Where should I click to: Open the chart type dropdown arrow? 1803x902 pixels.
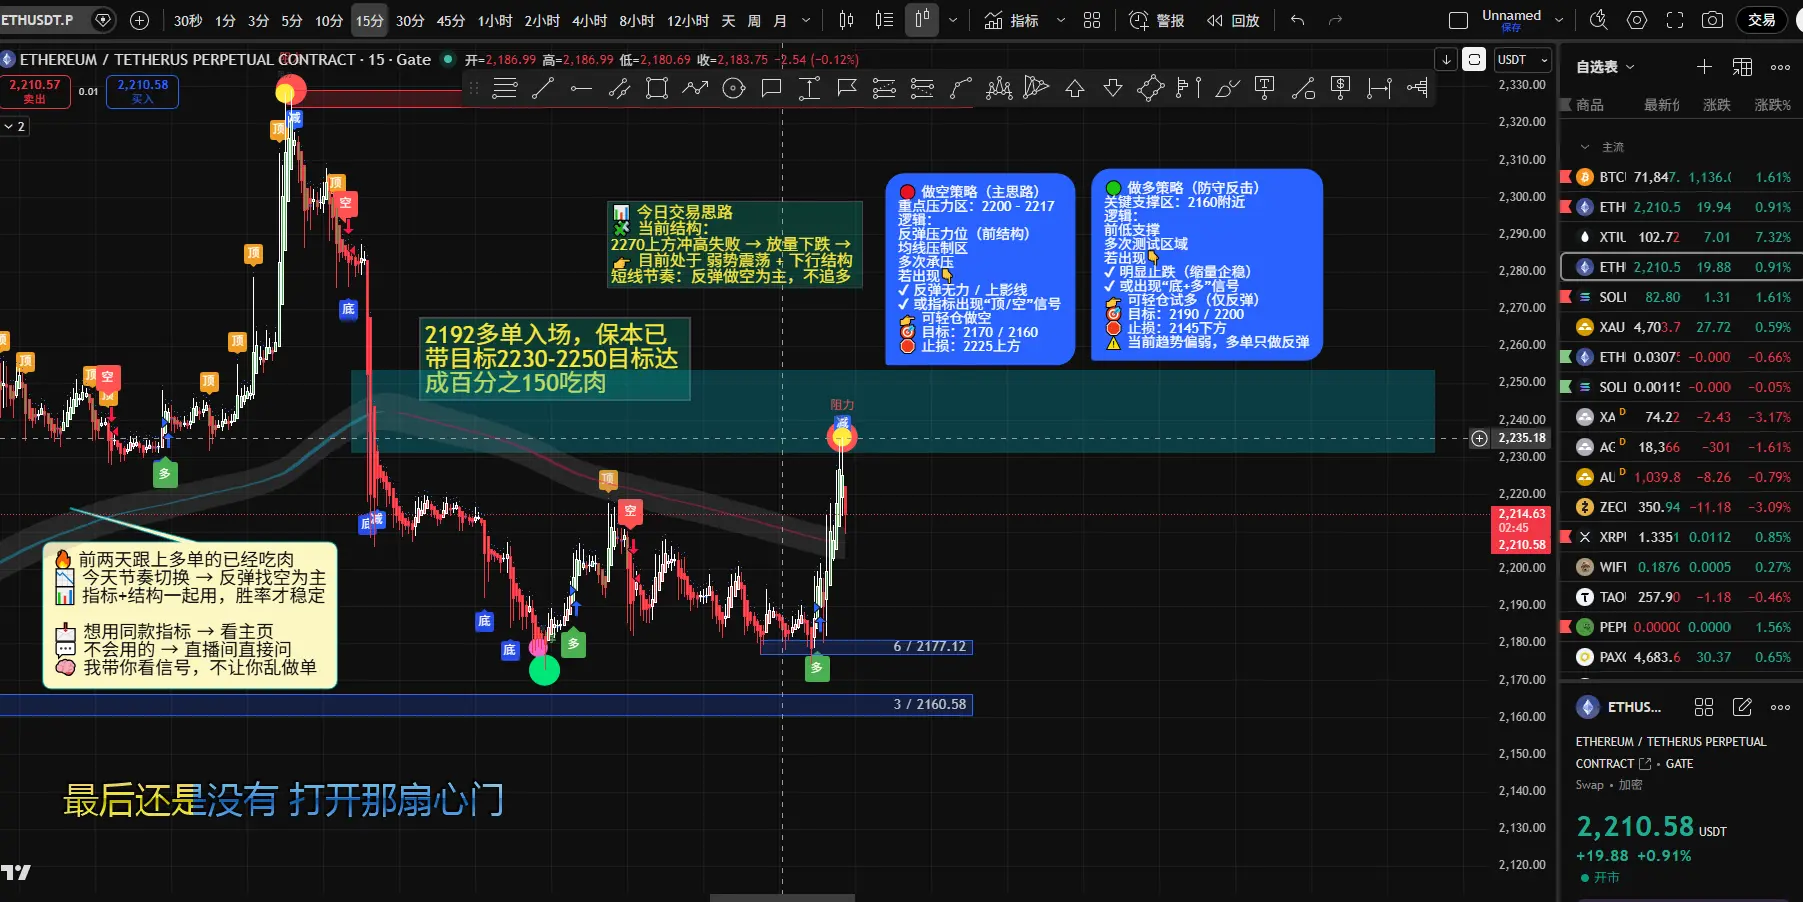(953, 20)
